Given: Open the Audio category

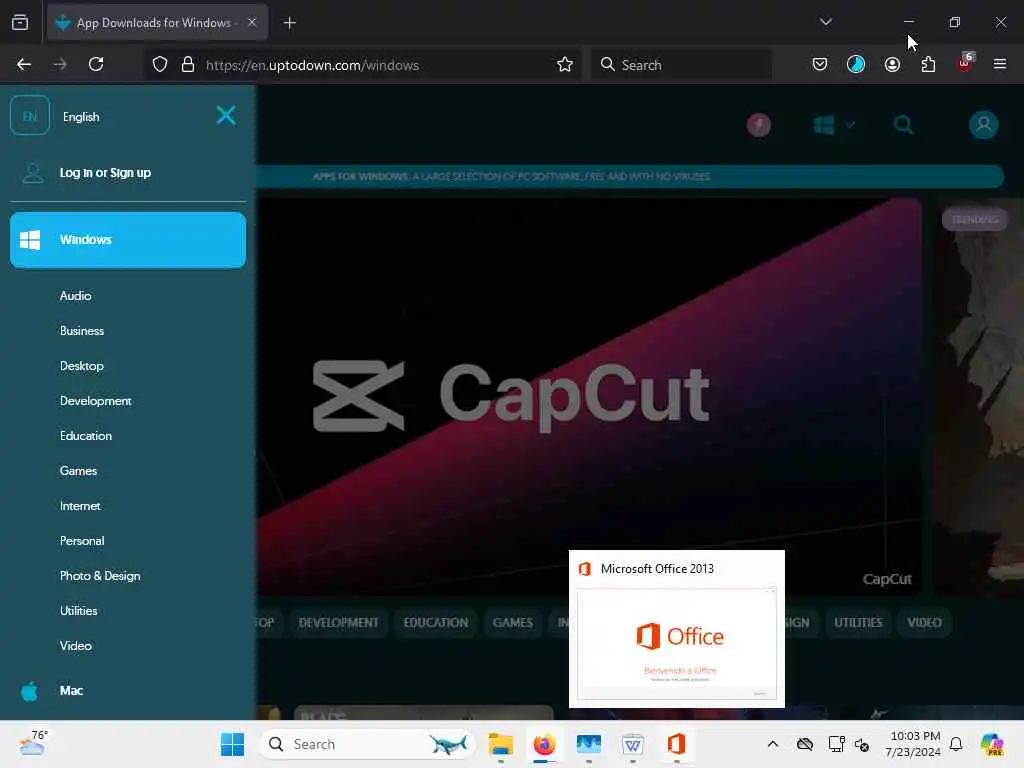Looking at the screenshot, I should click(76, 296).
